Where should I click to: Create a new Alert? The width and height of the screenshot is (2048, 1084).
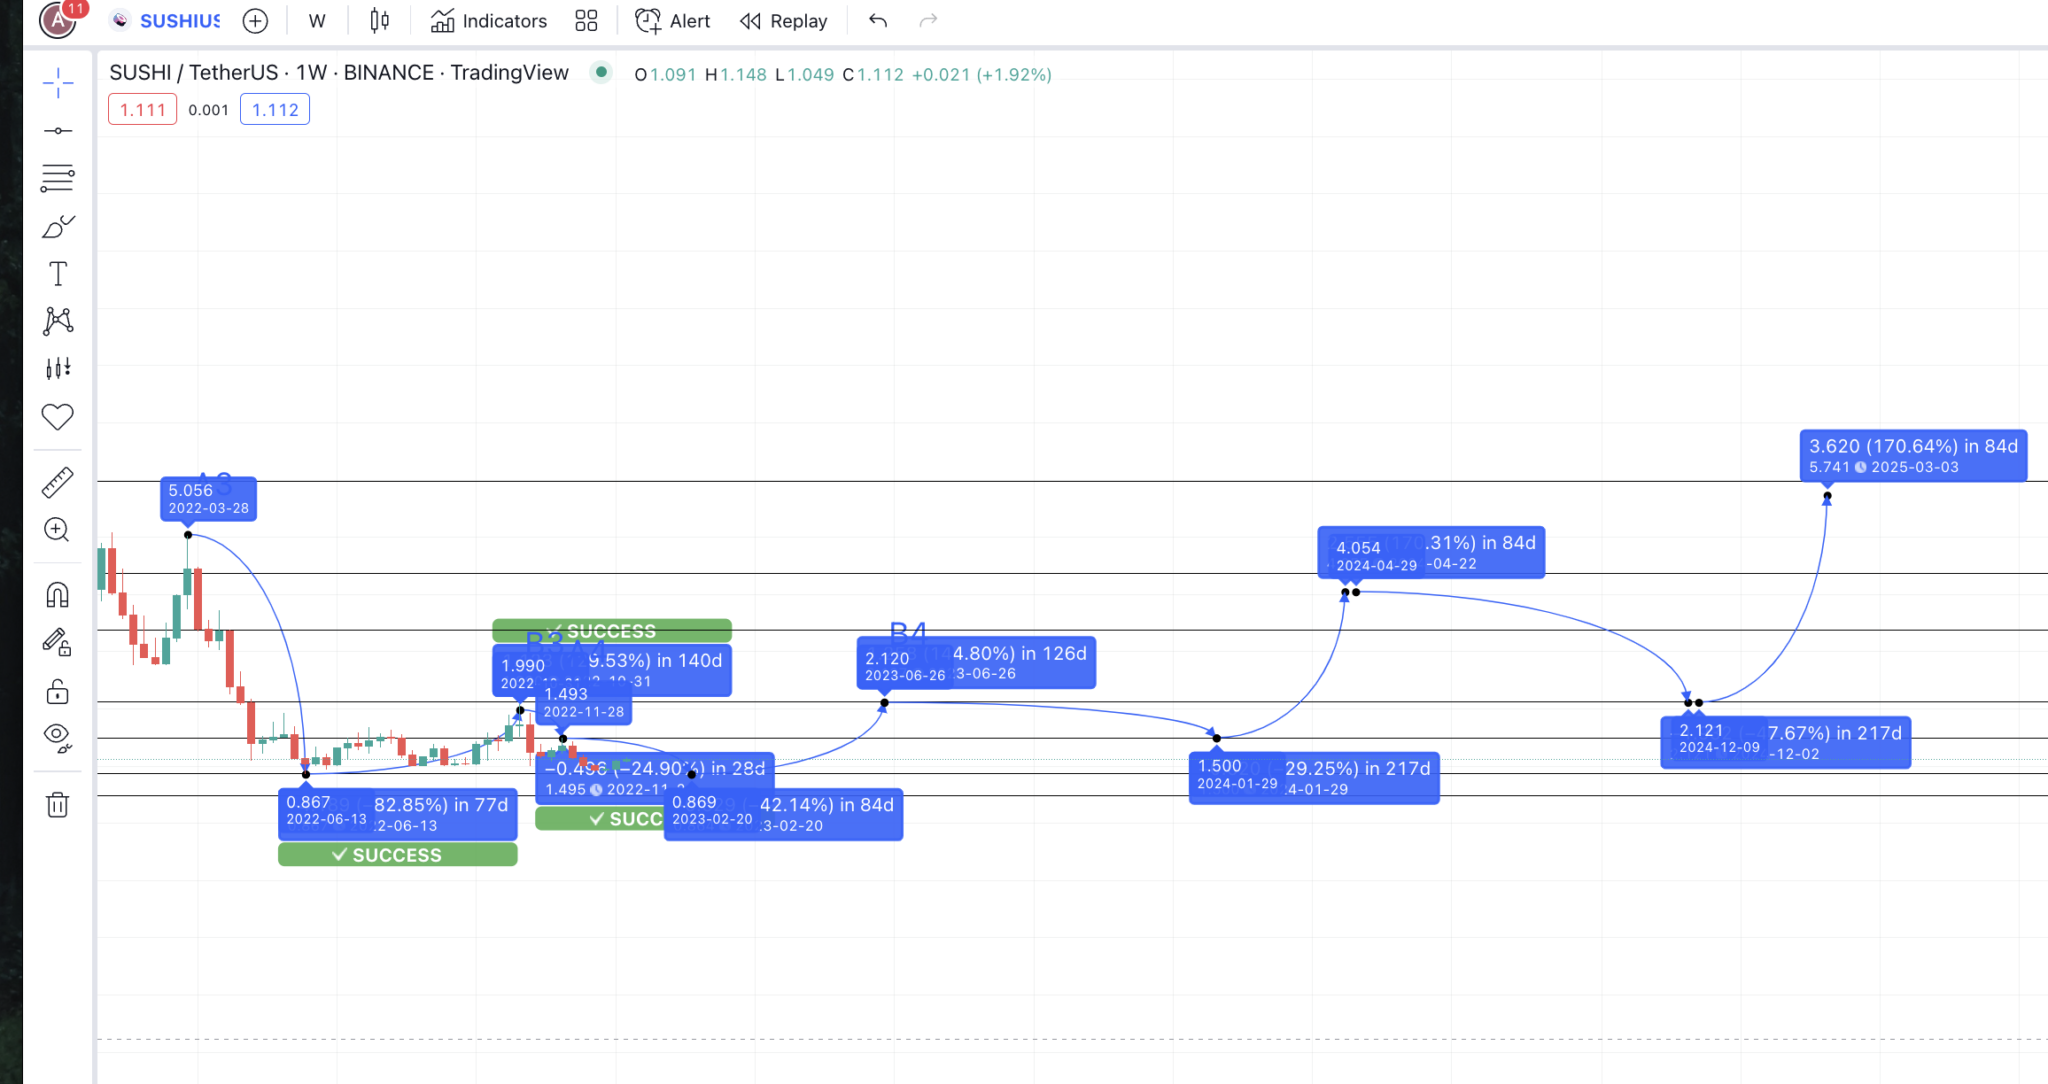click(672, 21)
